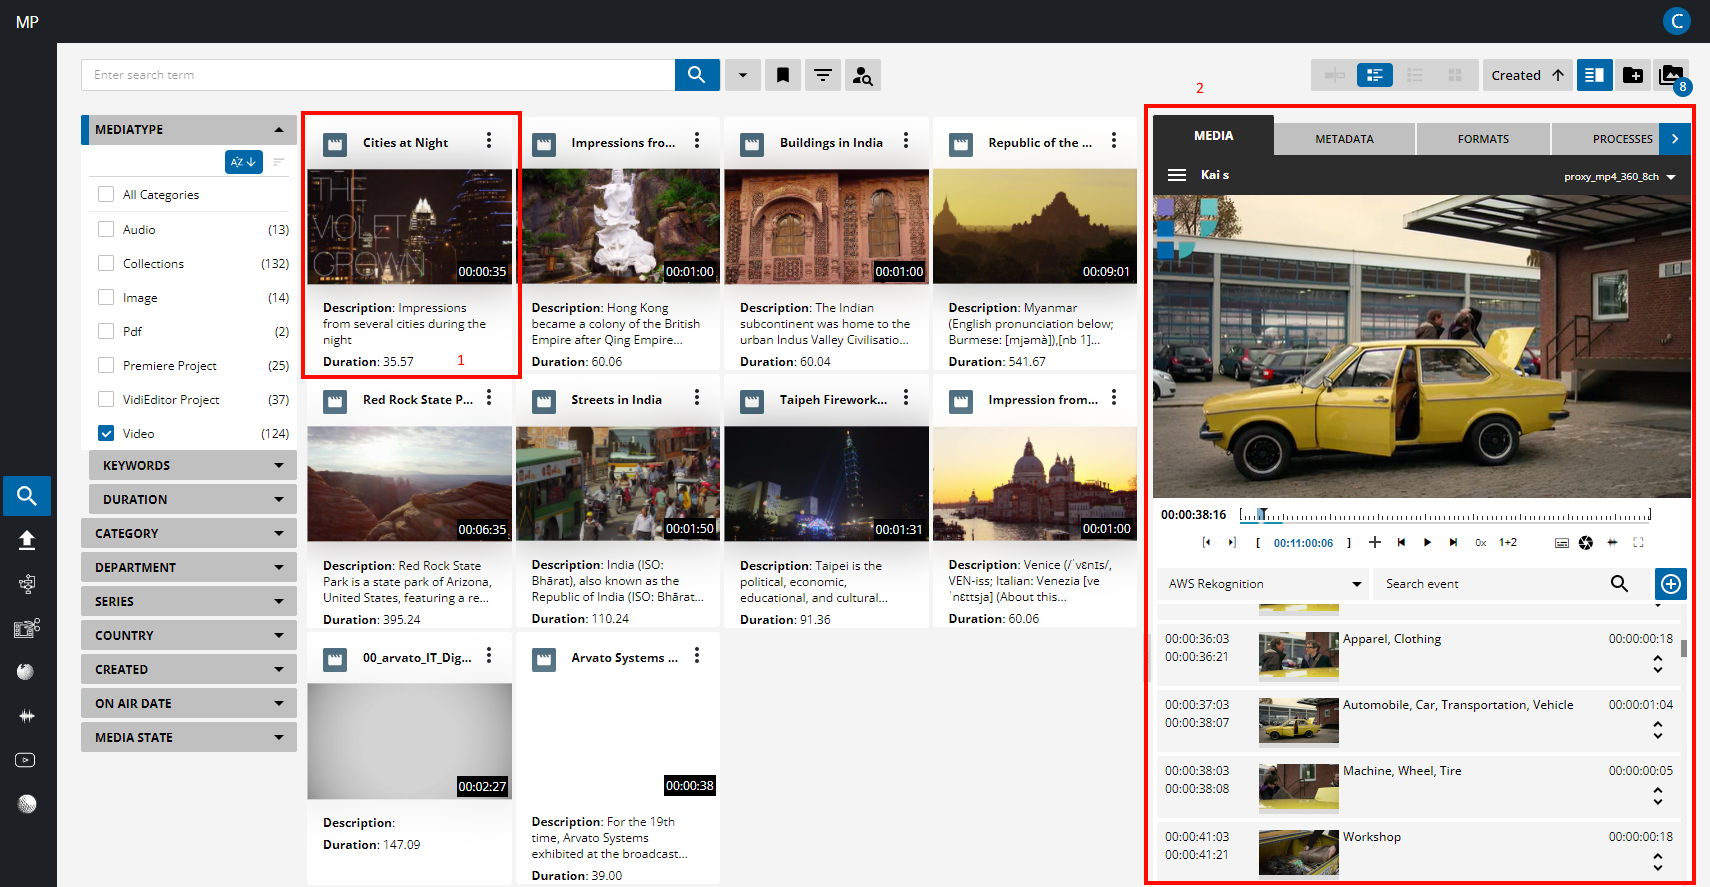The height and width of the screenshot is (887, 1710).
Task: Open the options menu for Cities at Night
Action: [x=489, y=141]
